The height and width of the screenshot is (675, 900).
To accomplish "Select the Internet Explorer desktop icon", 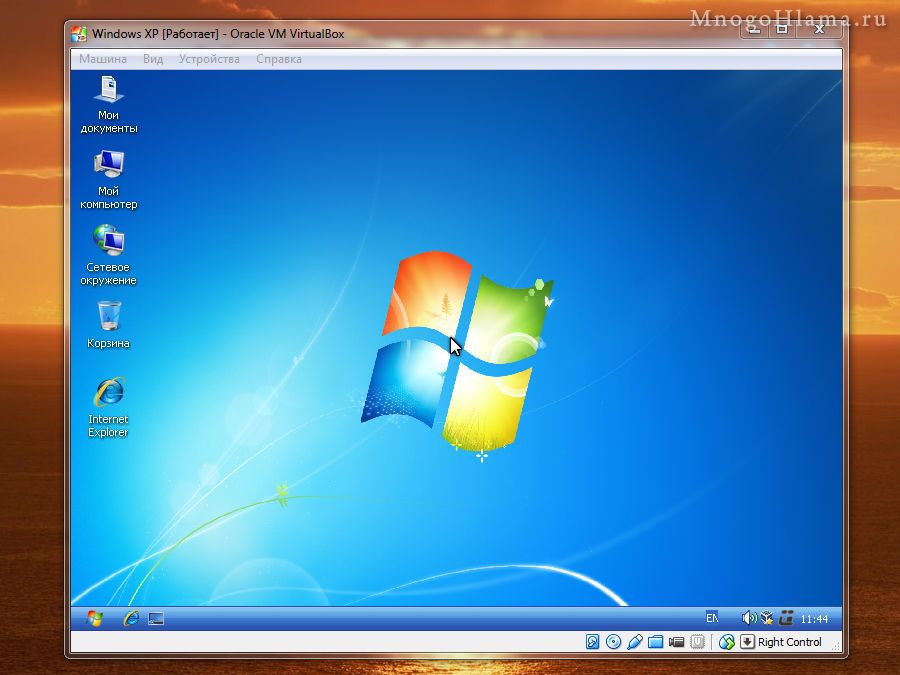I will pos(108,408).
